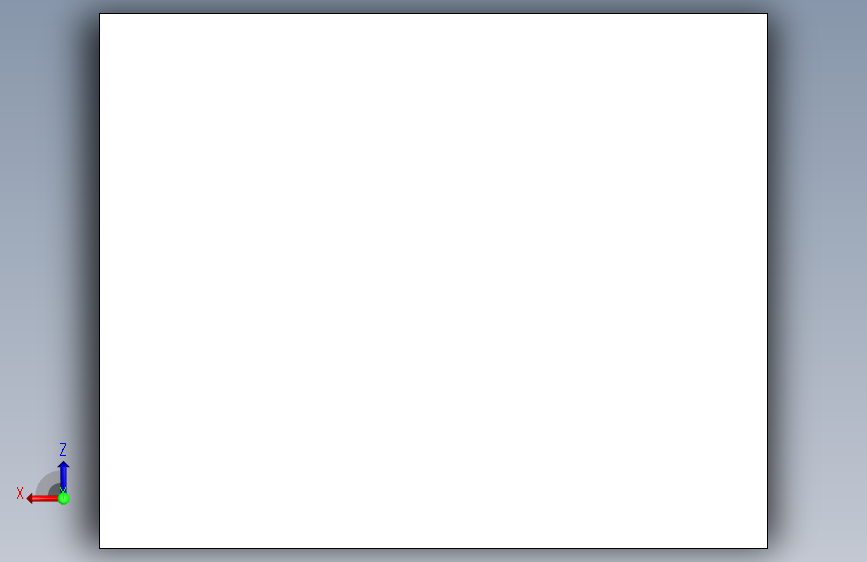
Task: Click the tip of the X axis arrowhead
Action: point(27,499)
